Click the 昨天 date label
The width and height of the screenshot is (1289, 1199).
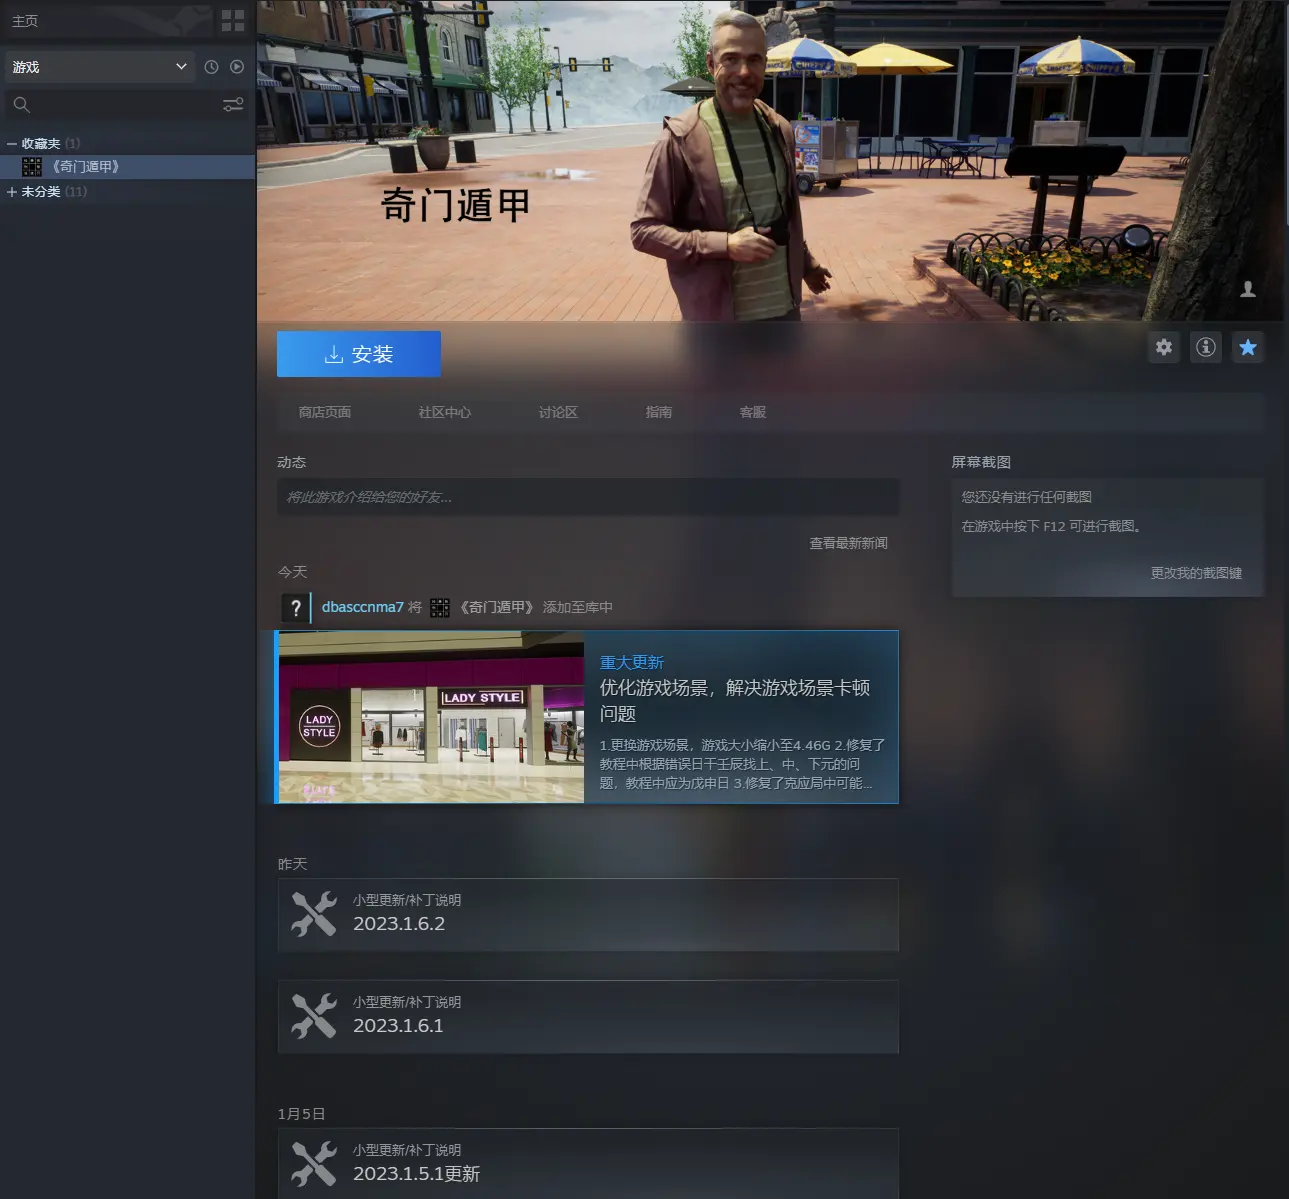(292, 864)
